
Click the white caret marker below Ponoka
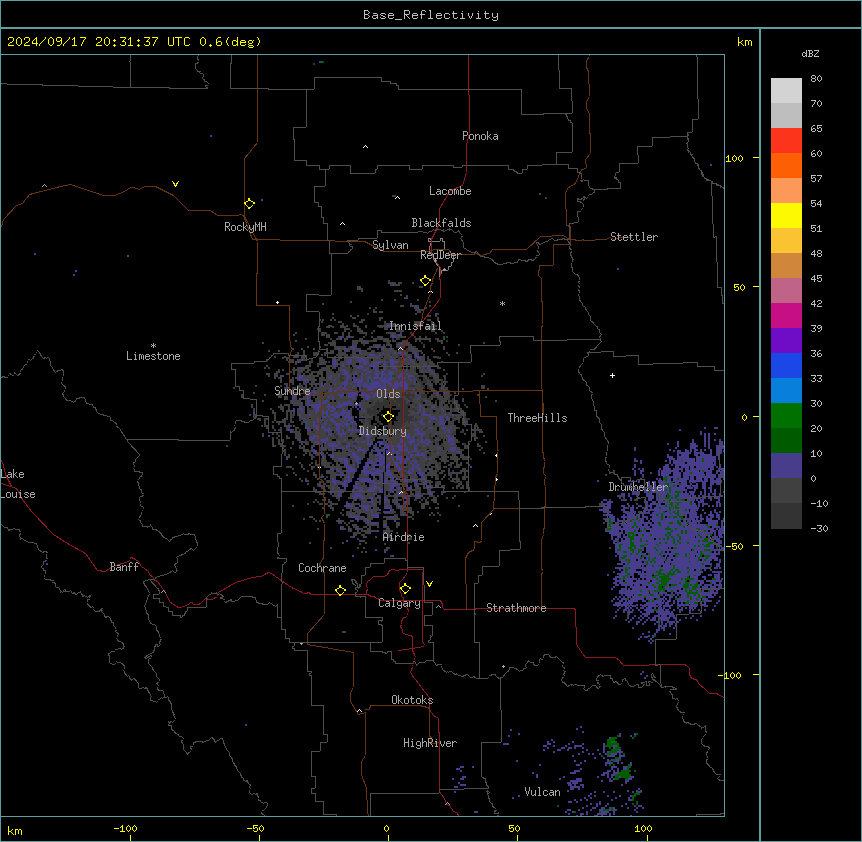pos(365,147)
